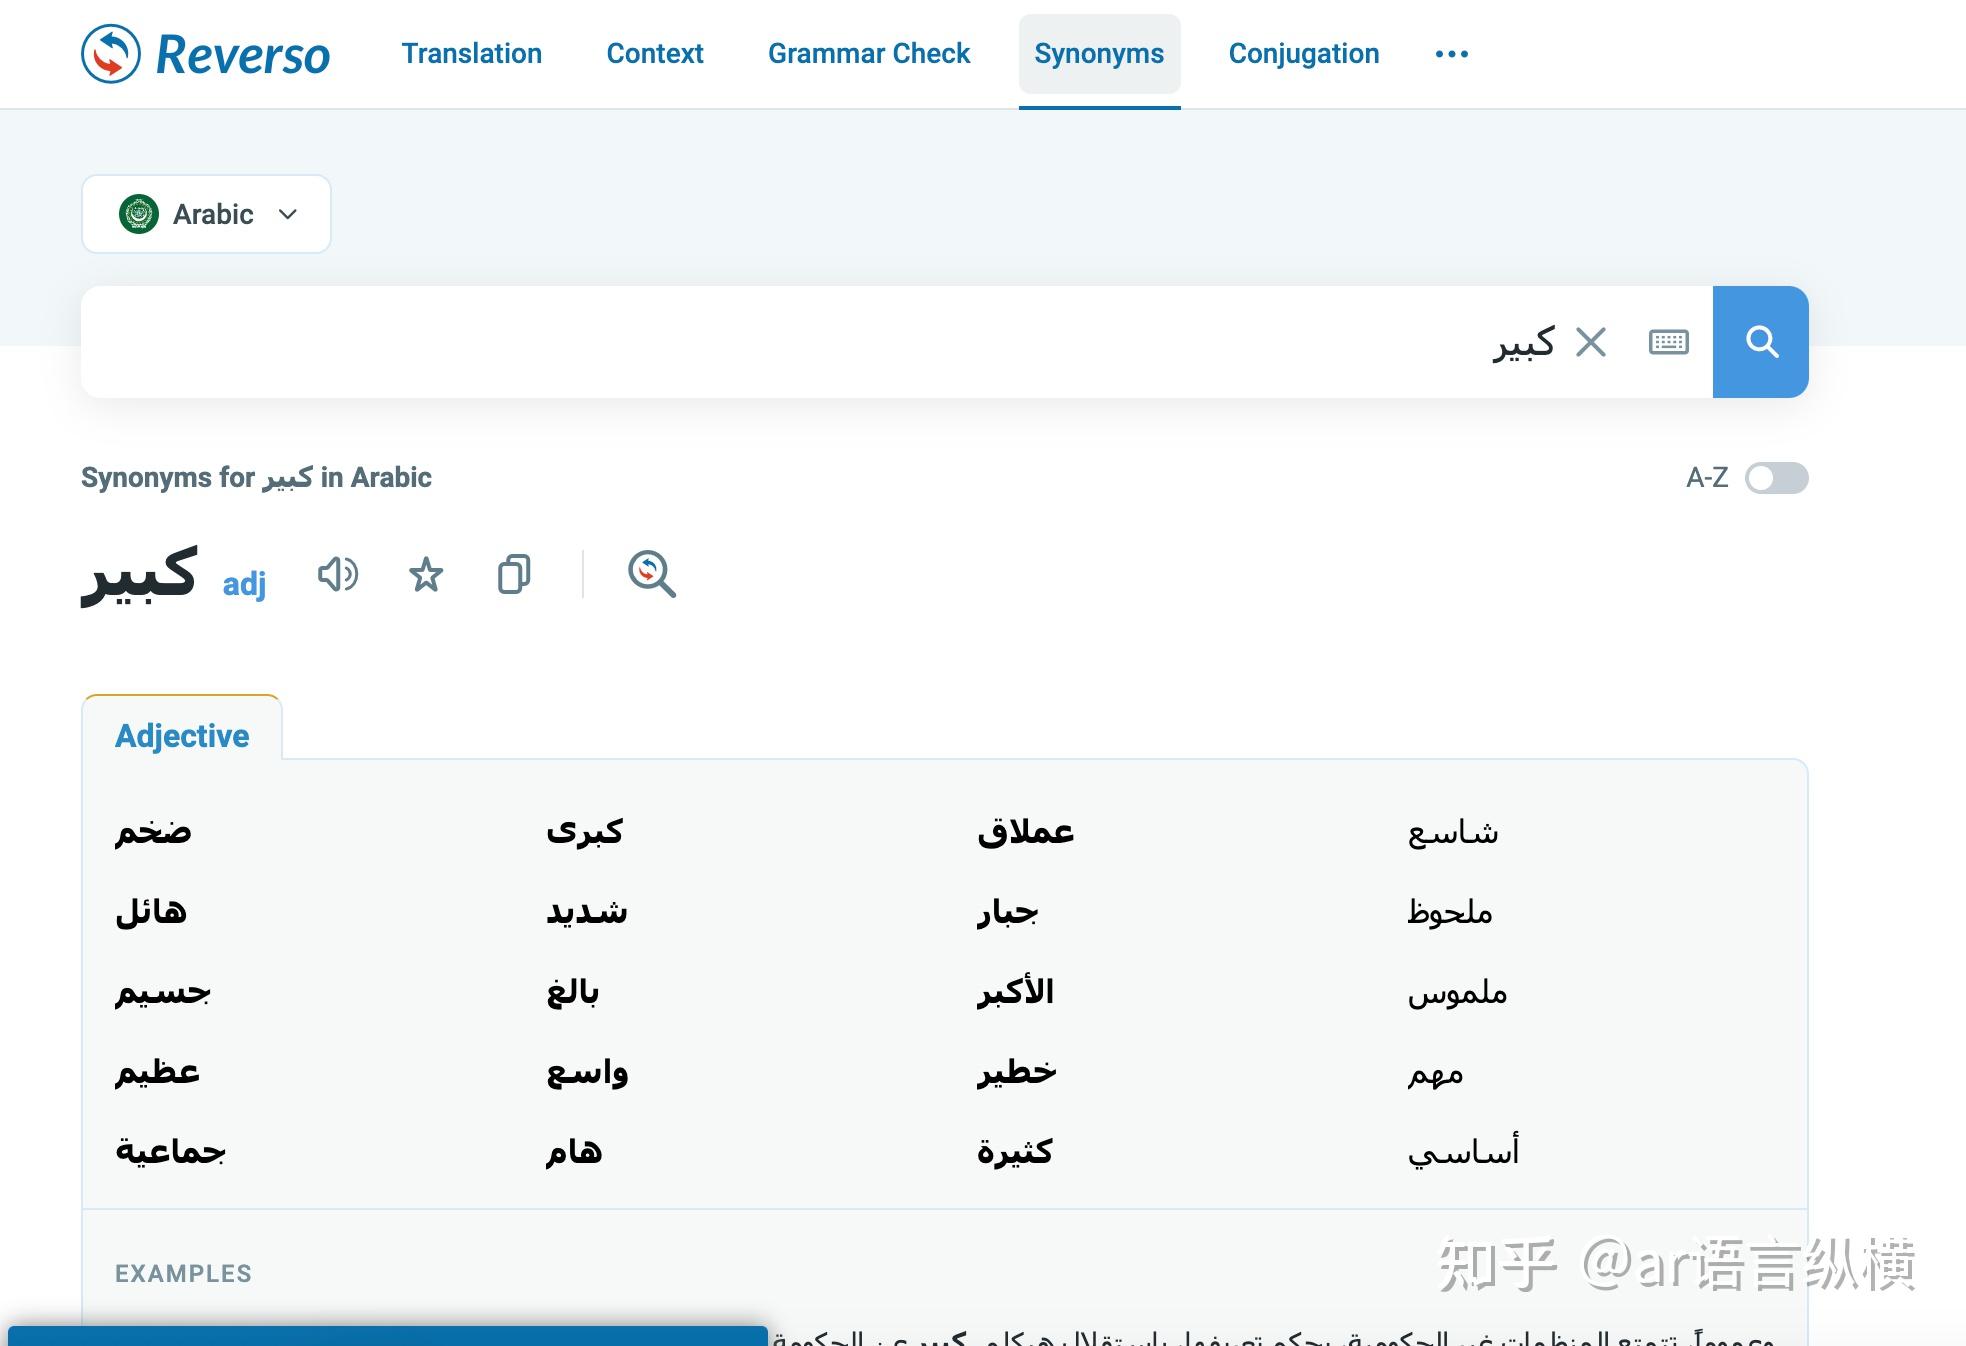Switch to the Translation tab
Screen dimensions: 1966x1346
tap(472, 54)
